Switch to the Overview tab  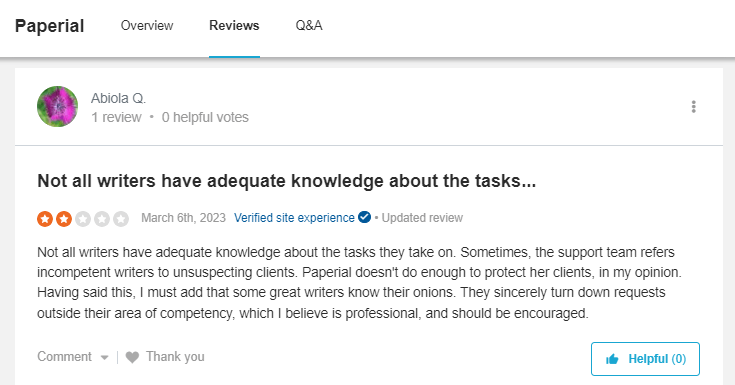pyautogui.click(x=147, y=25)
